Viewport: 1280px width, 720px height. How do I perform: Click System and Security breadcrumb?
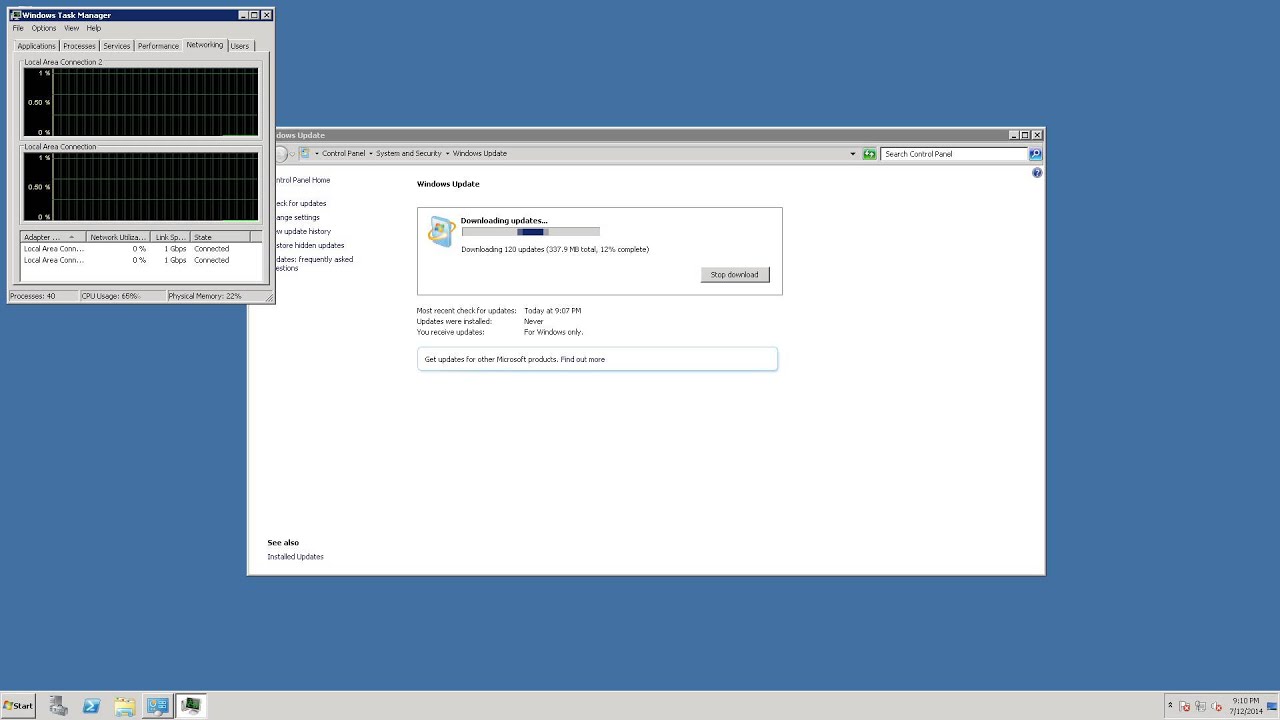(408, 154)
